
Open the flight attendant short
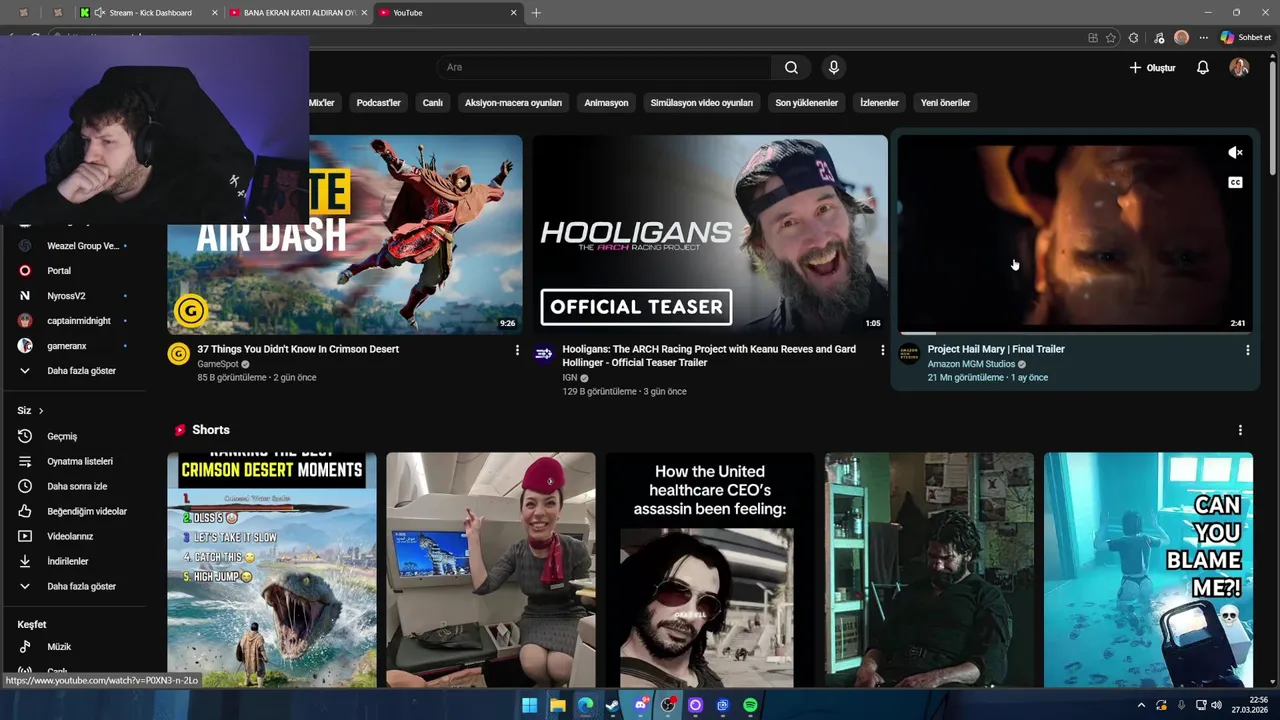pyautogui.click(x=491, y=570)
